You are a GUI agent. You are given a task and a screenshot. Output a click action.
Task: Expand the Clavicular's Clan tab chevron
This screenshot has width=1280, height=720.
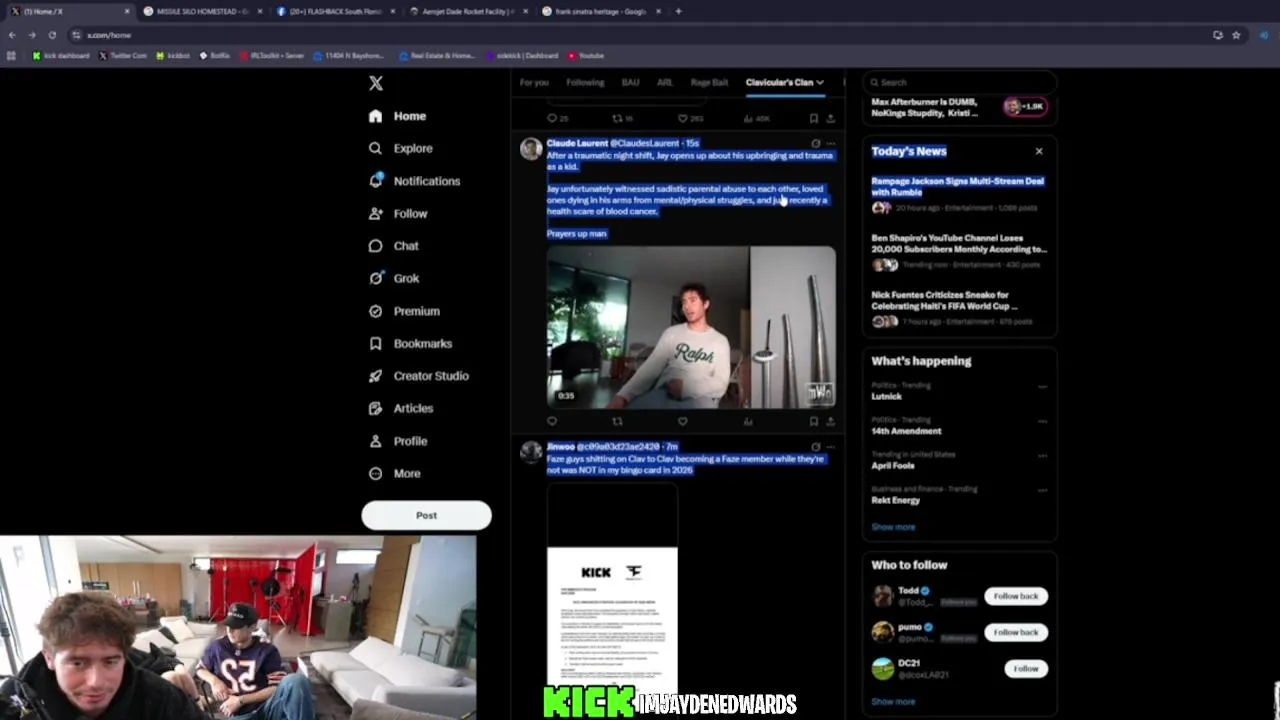819,83
